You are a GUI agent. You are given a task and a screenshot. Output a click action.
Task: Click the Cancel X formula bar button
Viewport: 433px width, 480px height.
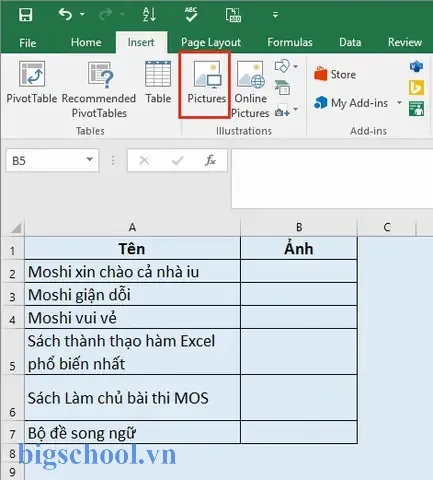tap(144, 161)
